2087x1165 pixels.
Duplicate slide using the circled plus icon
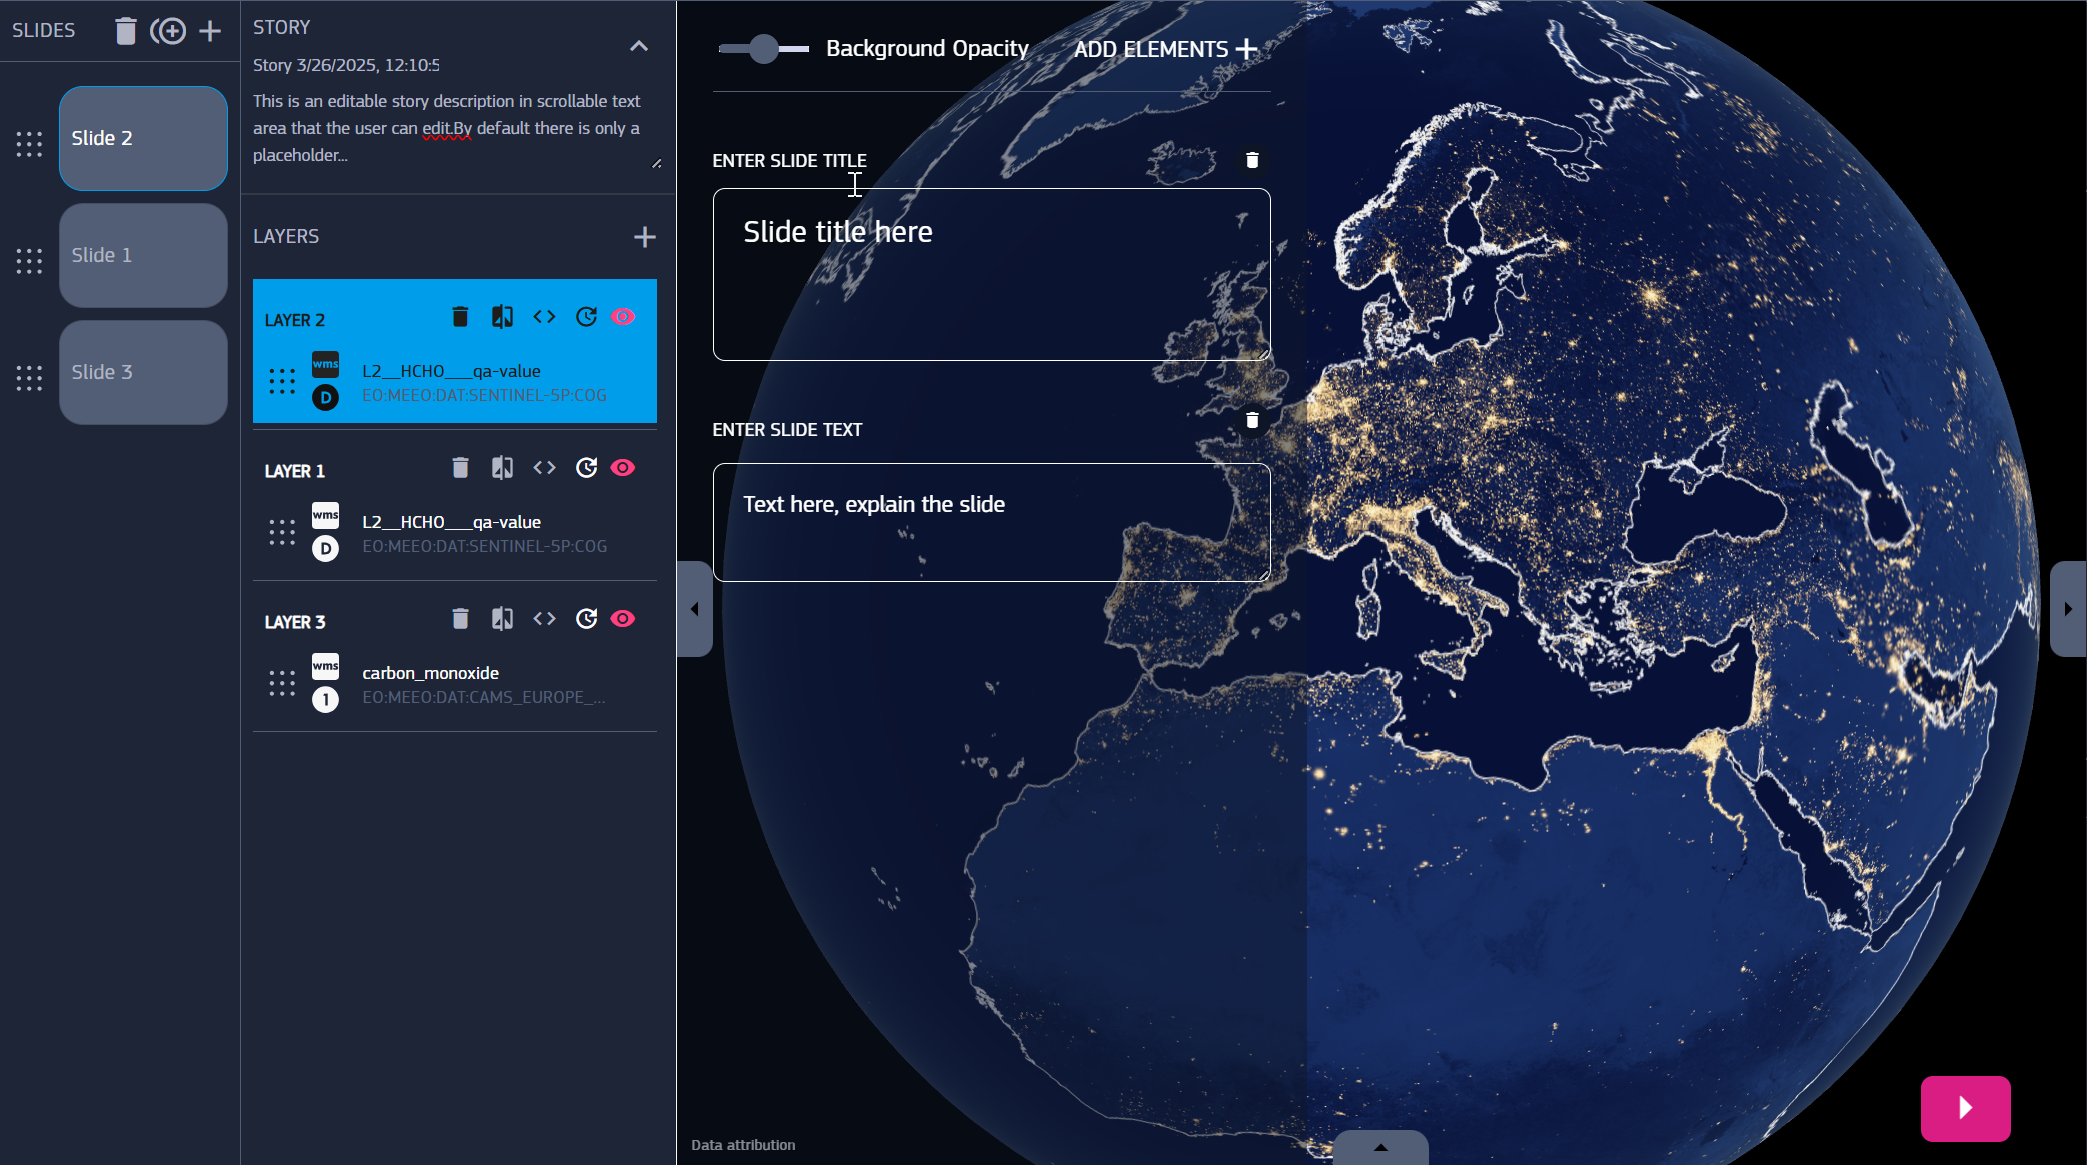(168, 31)
